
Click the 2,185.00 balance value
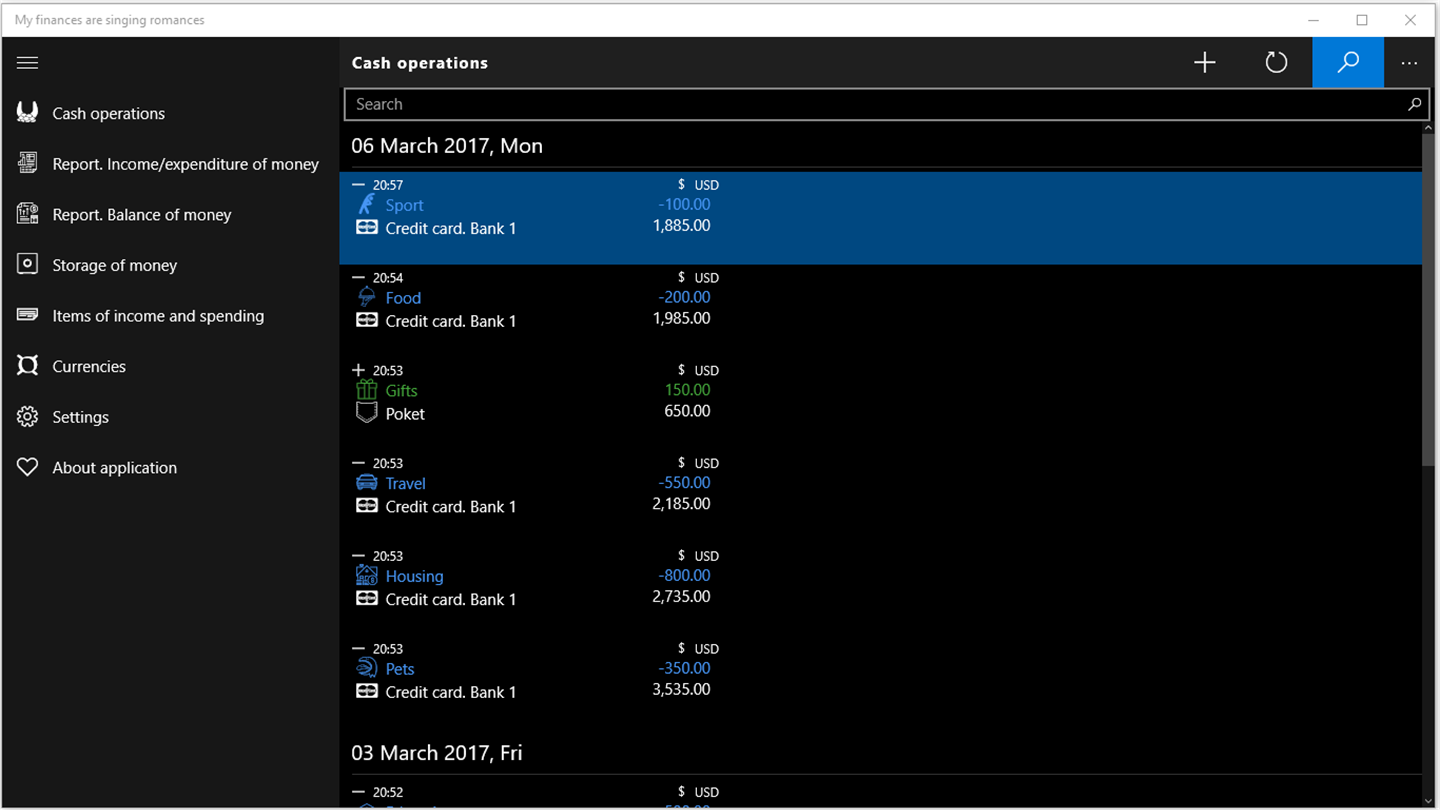682,503
